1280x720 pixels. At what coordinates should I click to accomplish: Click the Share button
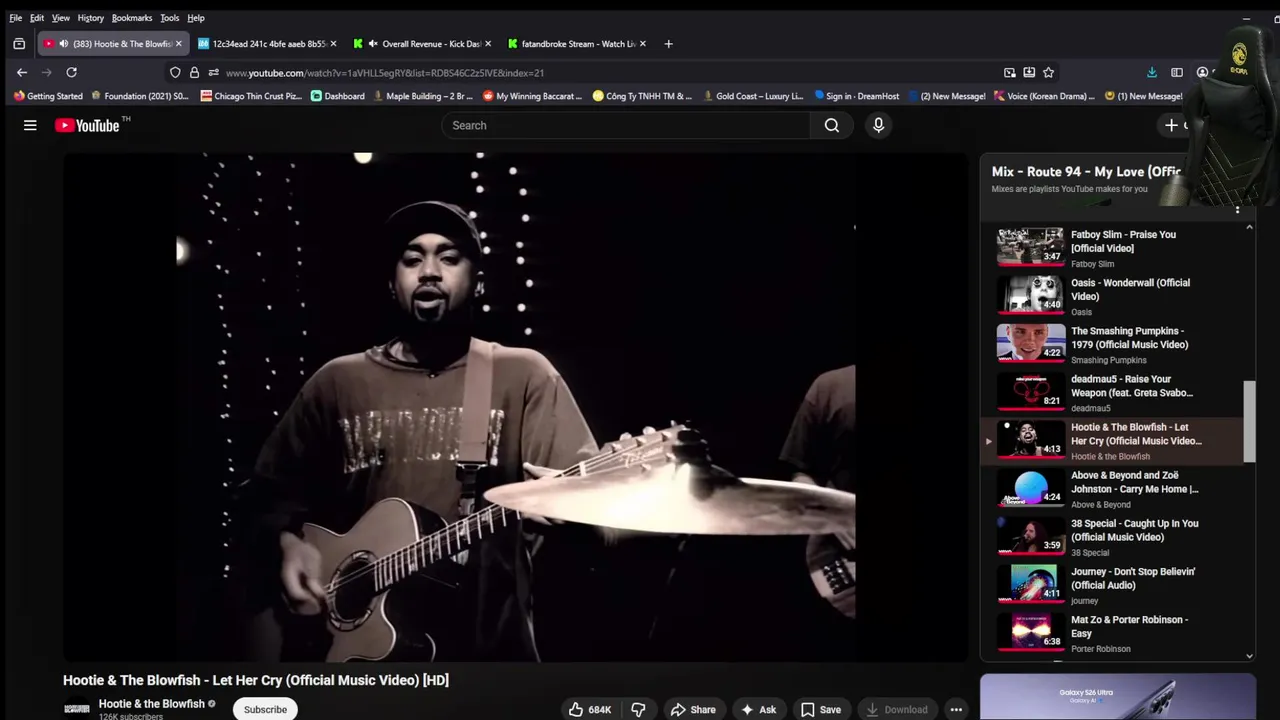[693, 709]
